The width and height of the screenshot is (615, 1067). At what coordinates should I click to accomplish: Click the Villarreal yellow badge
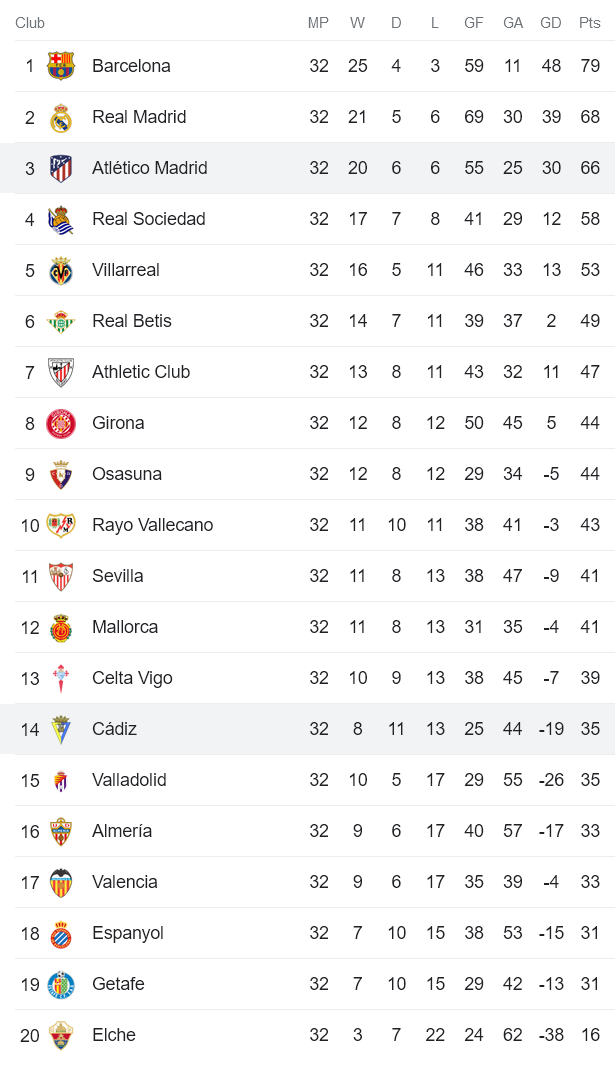(x=61, y=270)
